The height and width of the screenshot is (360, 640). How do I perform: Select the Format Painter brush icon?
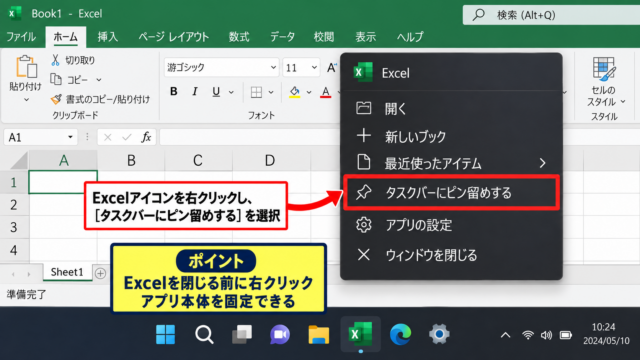point(56,99)
